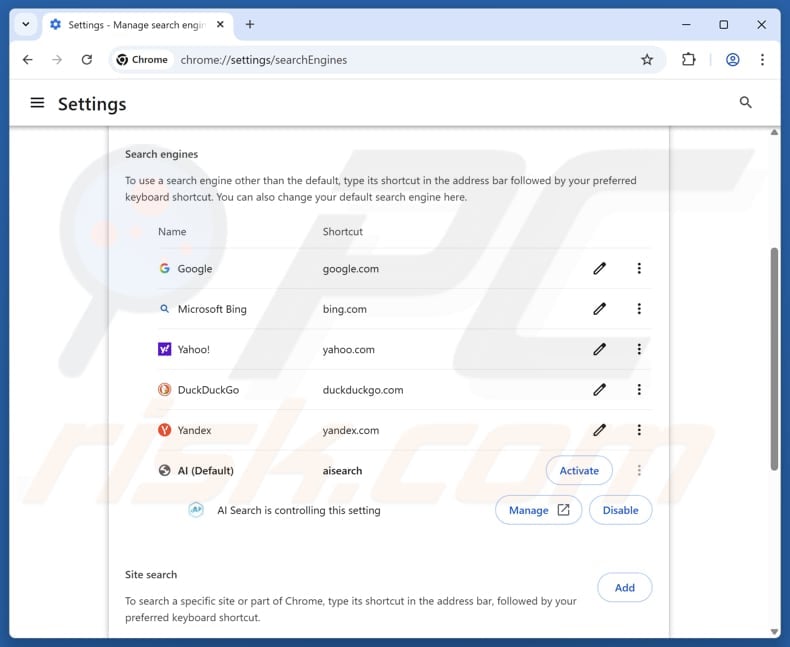Select the bing.com shortcut text
The height and width of the screenshot is (647, 790).
[x=345, y=309]
